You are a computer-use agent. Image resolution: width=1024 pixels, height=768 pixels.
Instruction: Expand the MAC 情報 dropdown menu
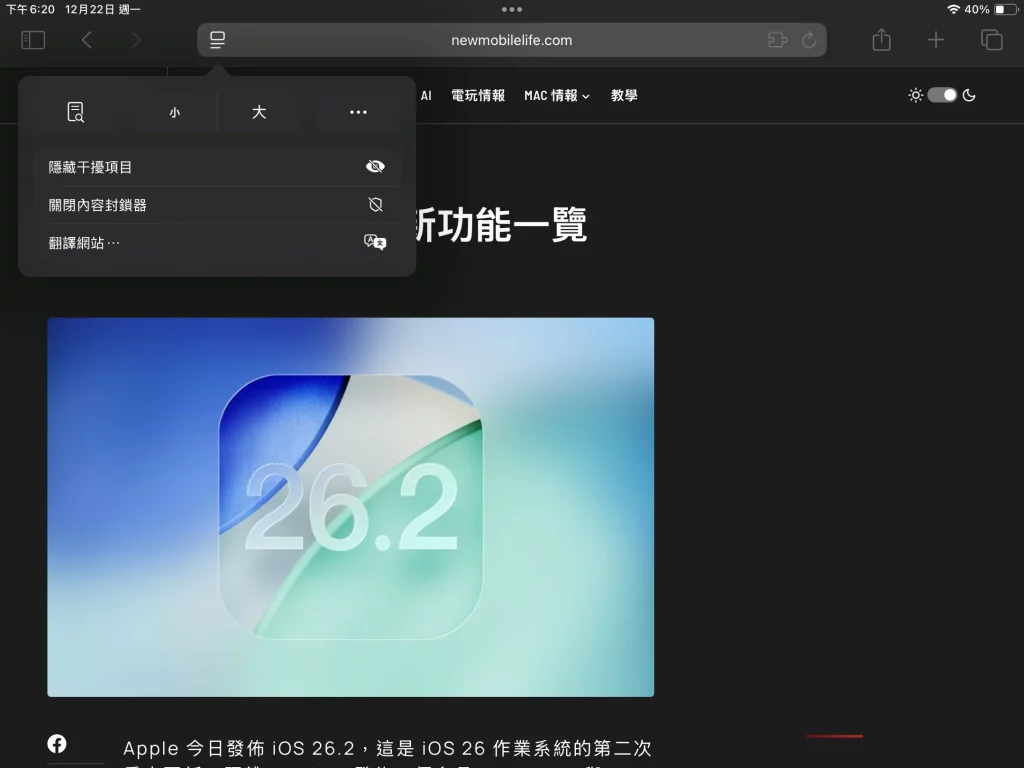557,96
